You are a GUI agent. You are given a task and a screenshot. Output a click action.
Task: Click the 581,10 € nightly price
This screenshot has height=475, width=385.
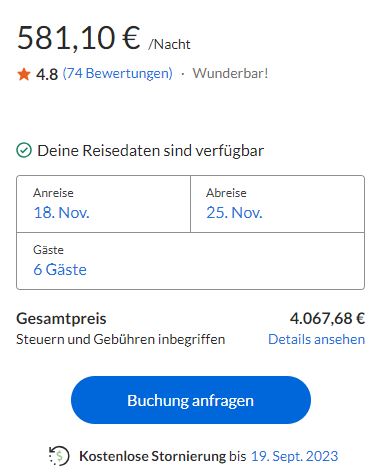pyautogui.click(x=79, y=38)
